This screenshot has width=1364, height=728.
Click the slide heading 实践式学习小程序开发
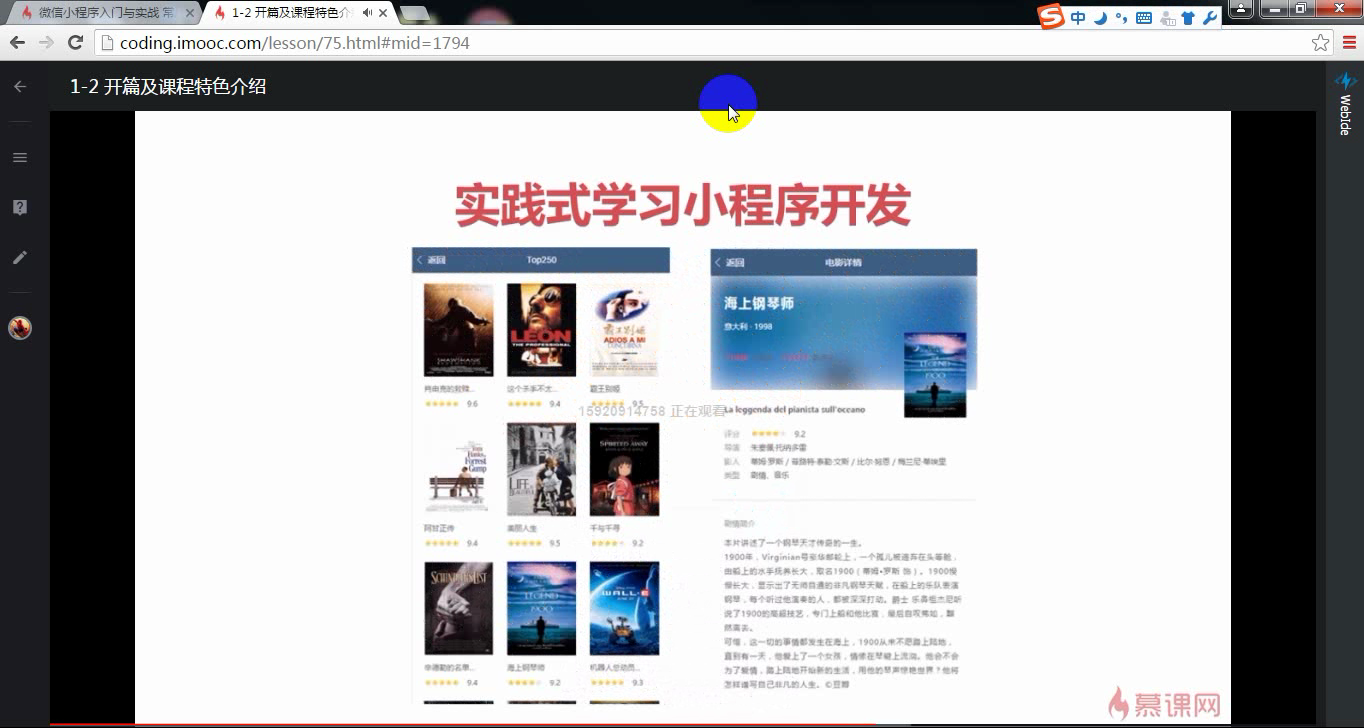683,206
